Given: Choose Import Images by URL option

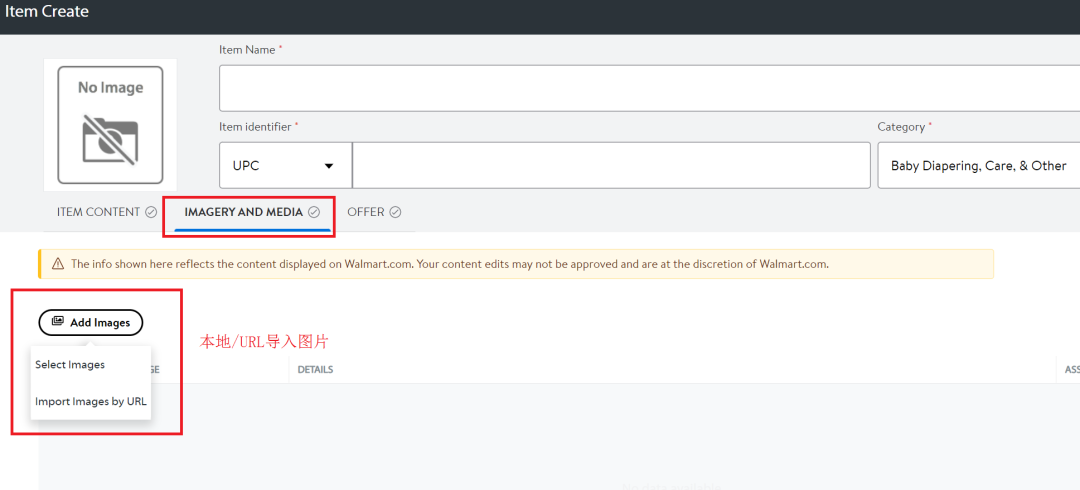Looking at the screenshot, I should point(91,402).
